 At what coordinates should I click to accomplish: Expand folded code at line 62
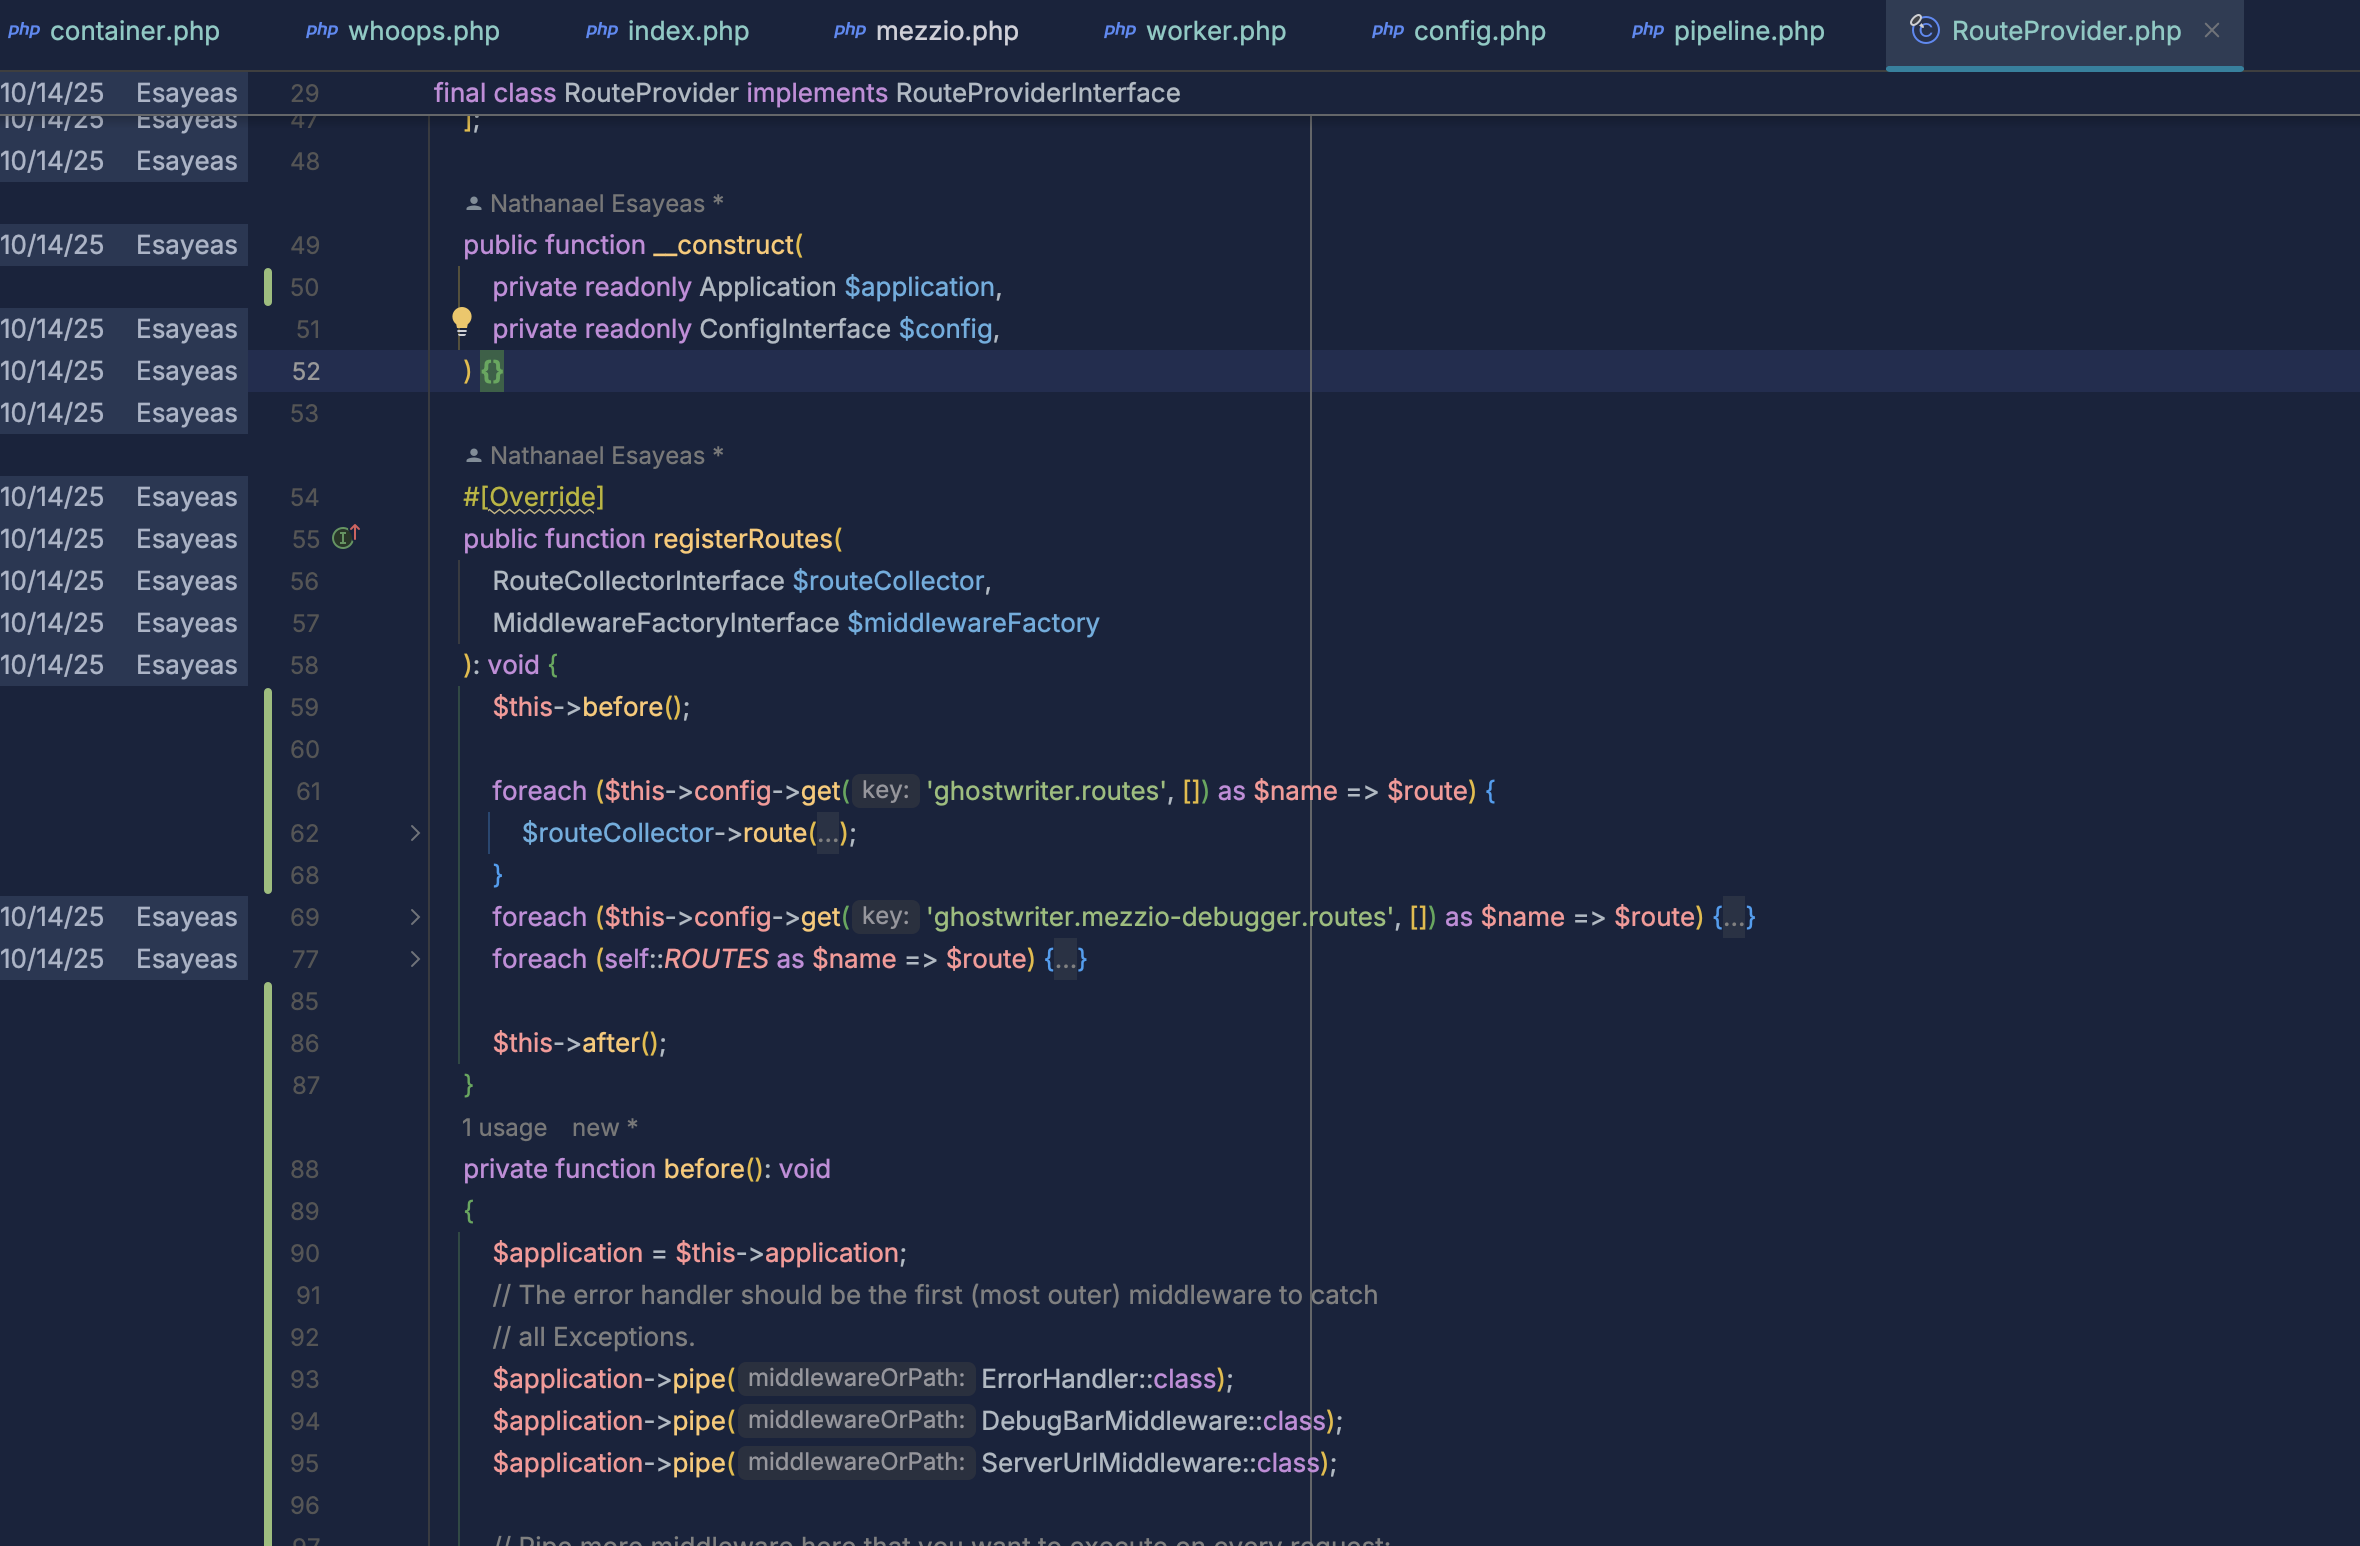[x=415, y=833]
